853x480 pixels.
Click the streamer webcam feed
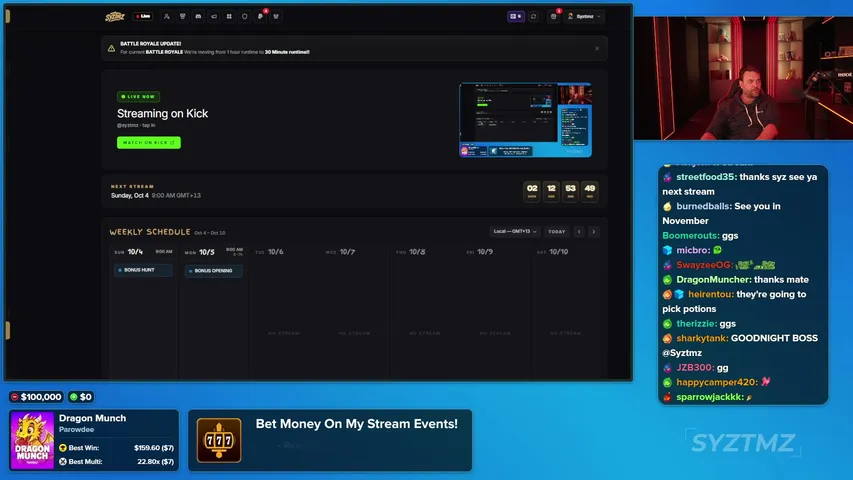(743, 78)
